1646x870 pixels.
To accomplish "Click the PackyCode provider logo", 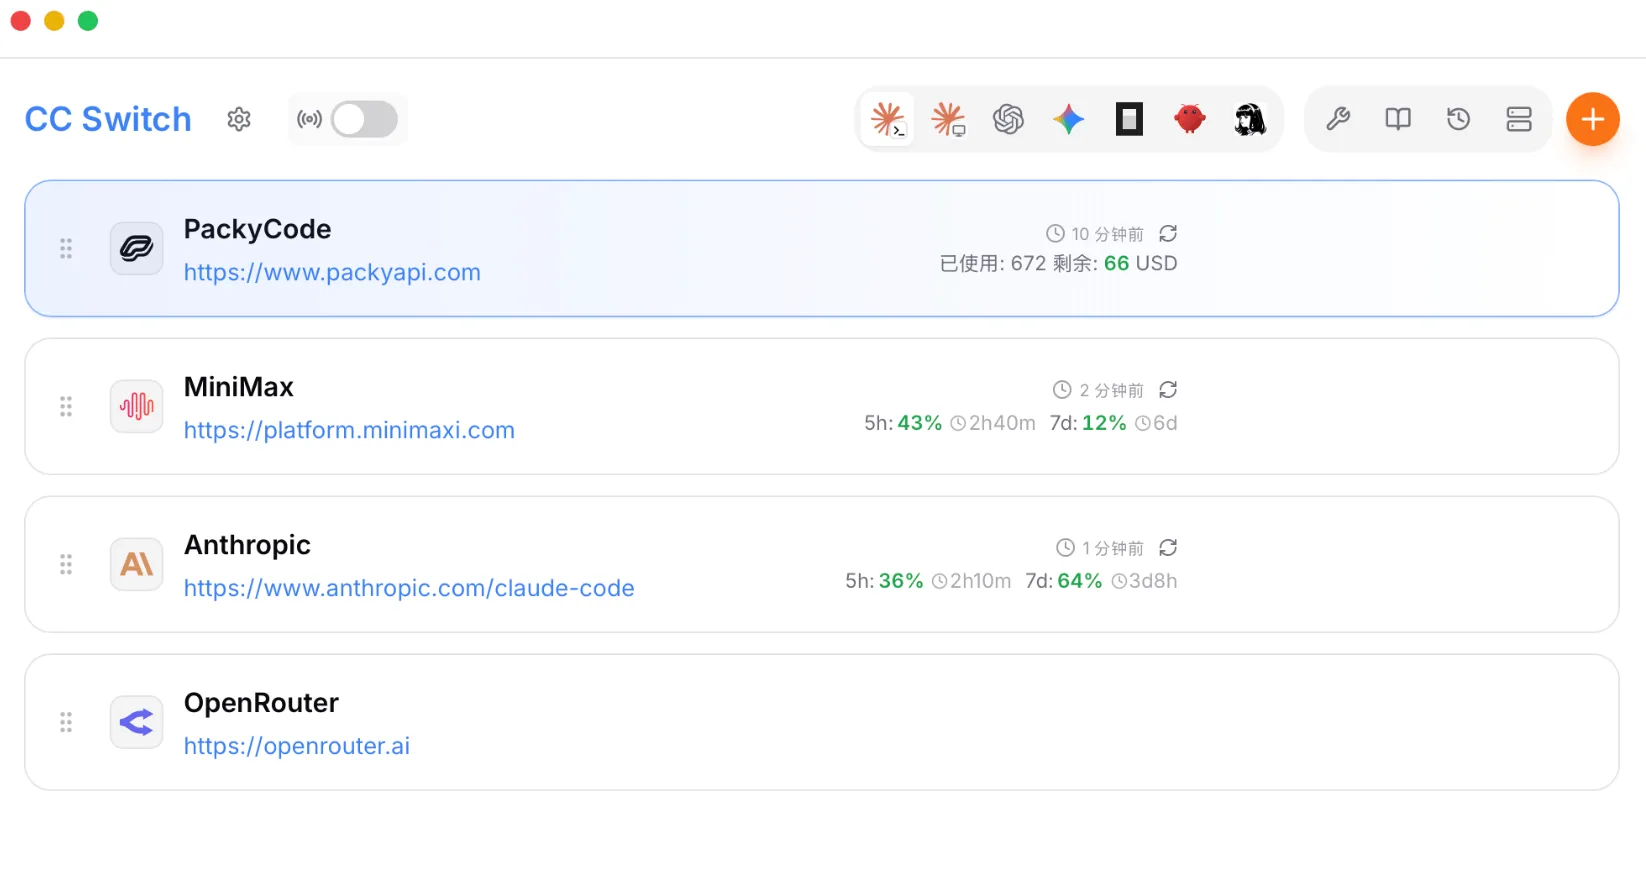I will [x=137, y=248].
